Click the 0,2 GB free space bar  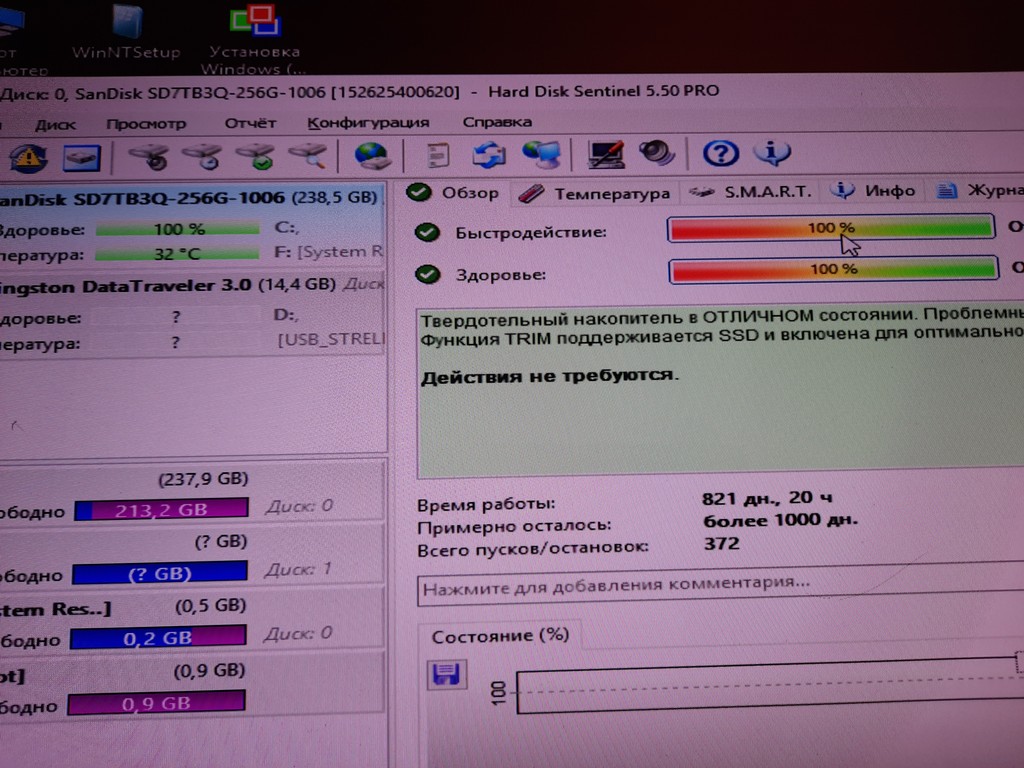(158, 637)
